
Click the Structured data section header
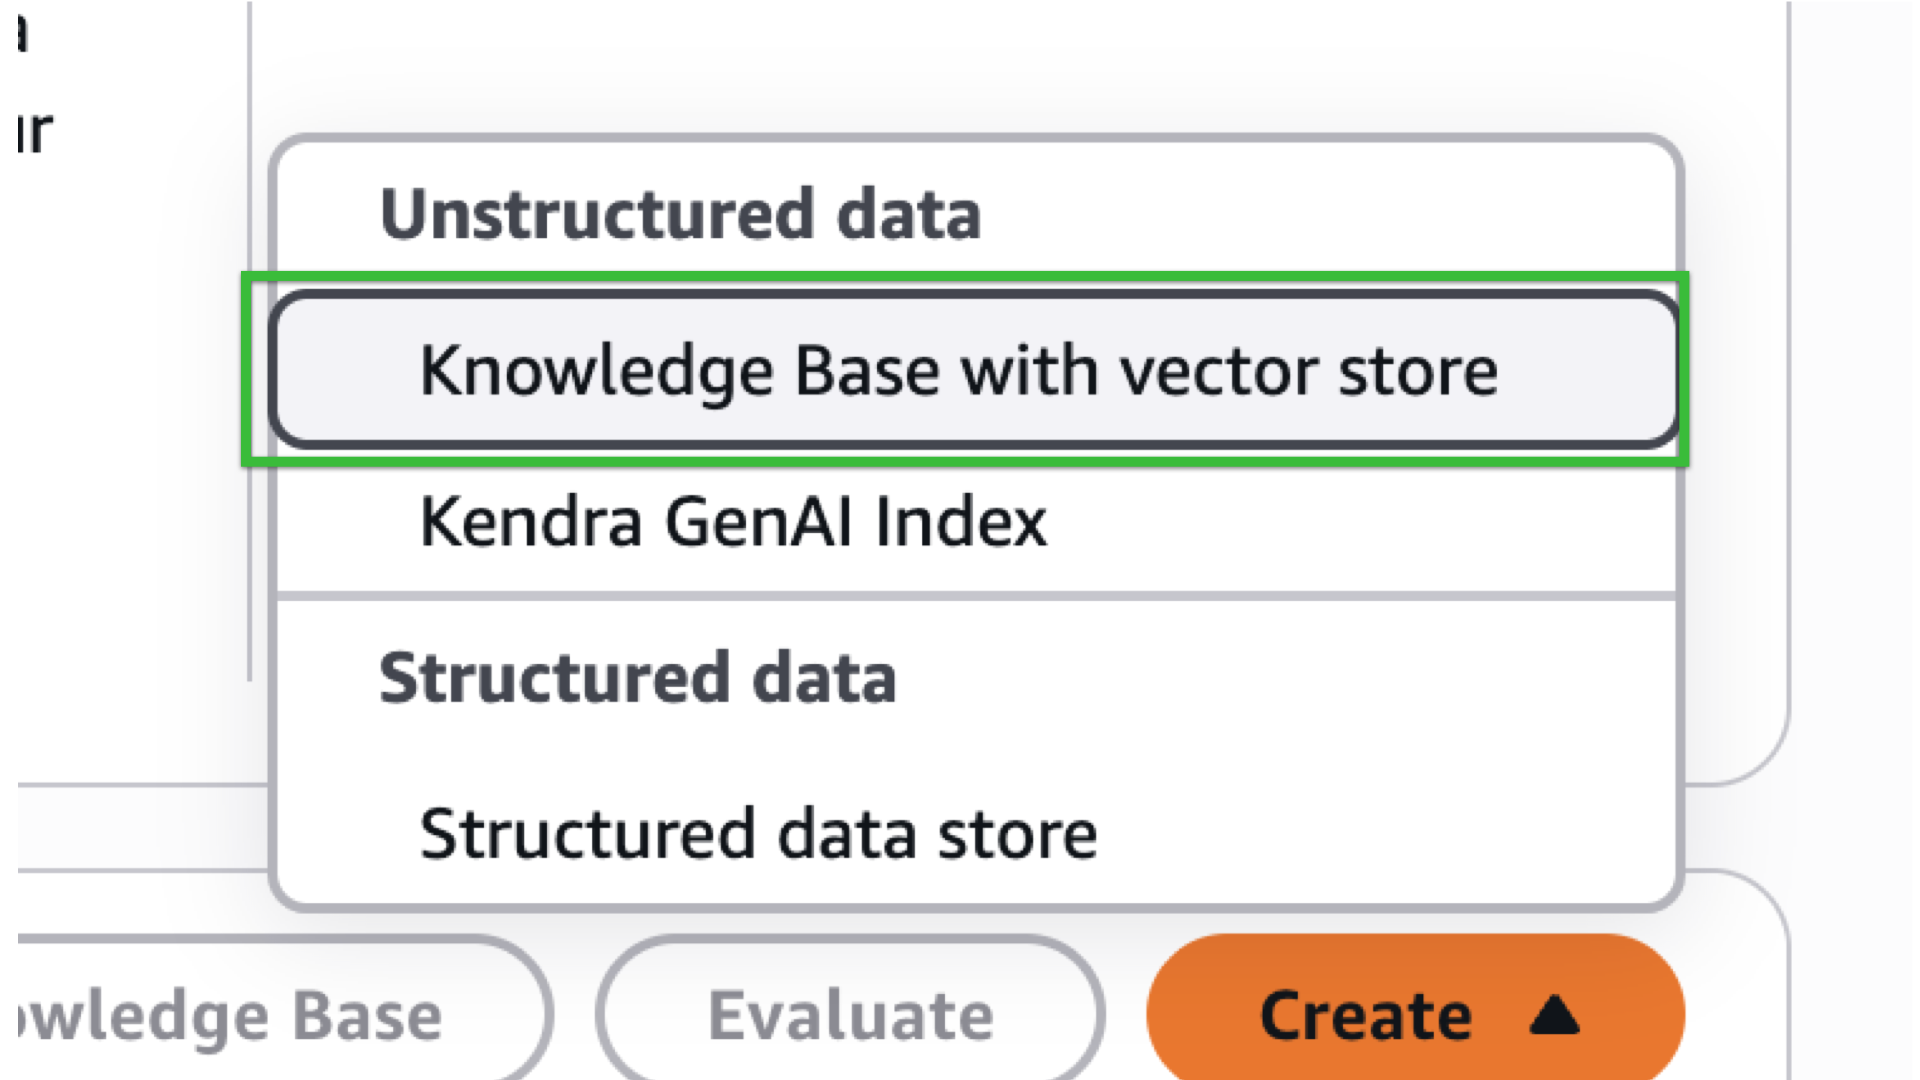click(637, 678)
